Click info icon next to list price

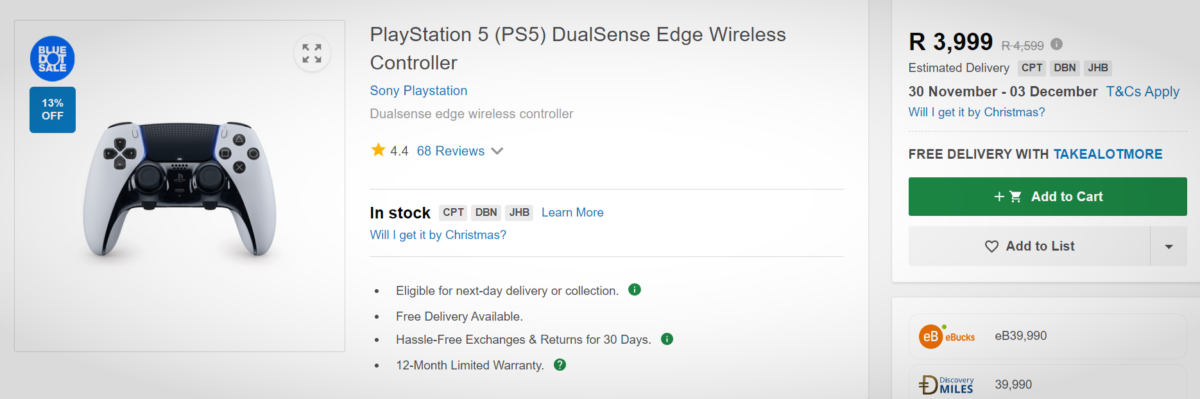1057,44
